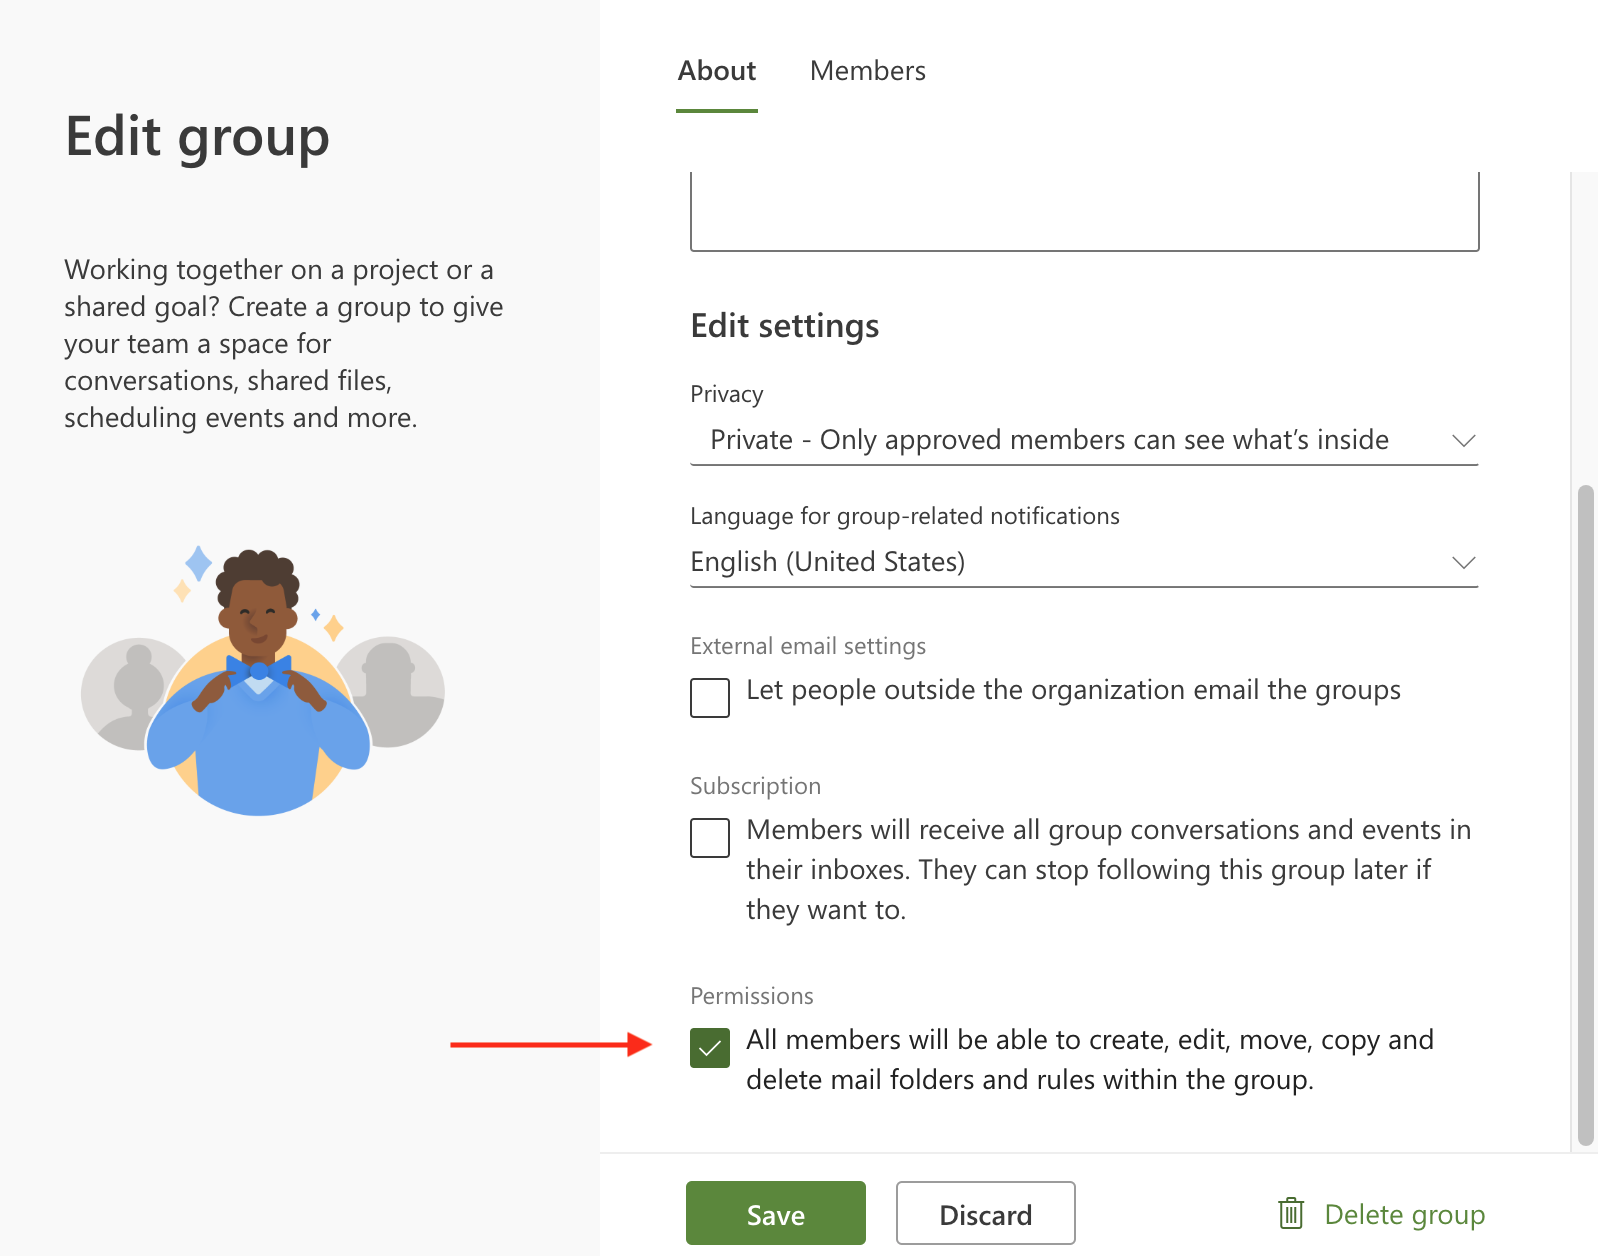Click the trash can icon beside Delete group

[x=1291, y=1214]
